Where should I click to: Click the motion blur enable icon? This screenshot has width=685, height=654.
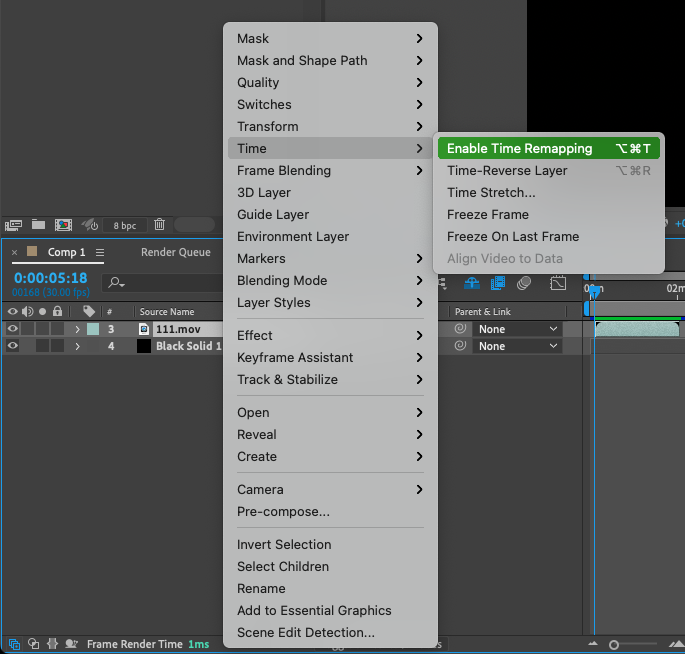point(523,284)
